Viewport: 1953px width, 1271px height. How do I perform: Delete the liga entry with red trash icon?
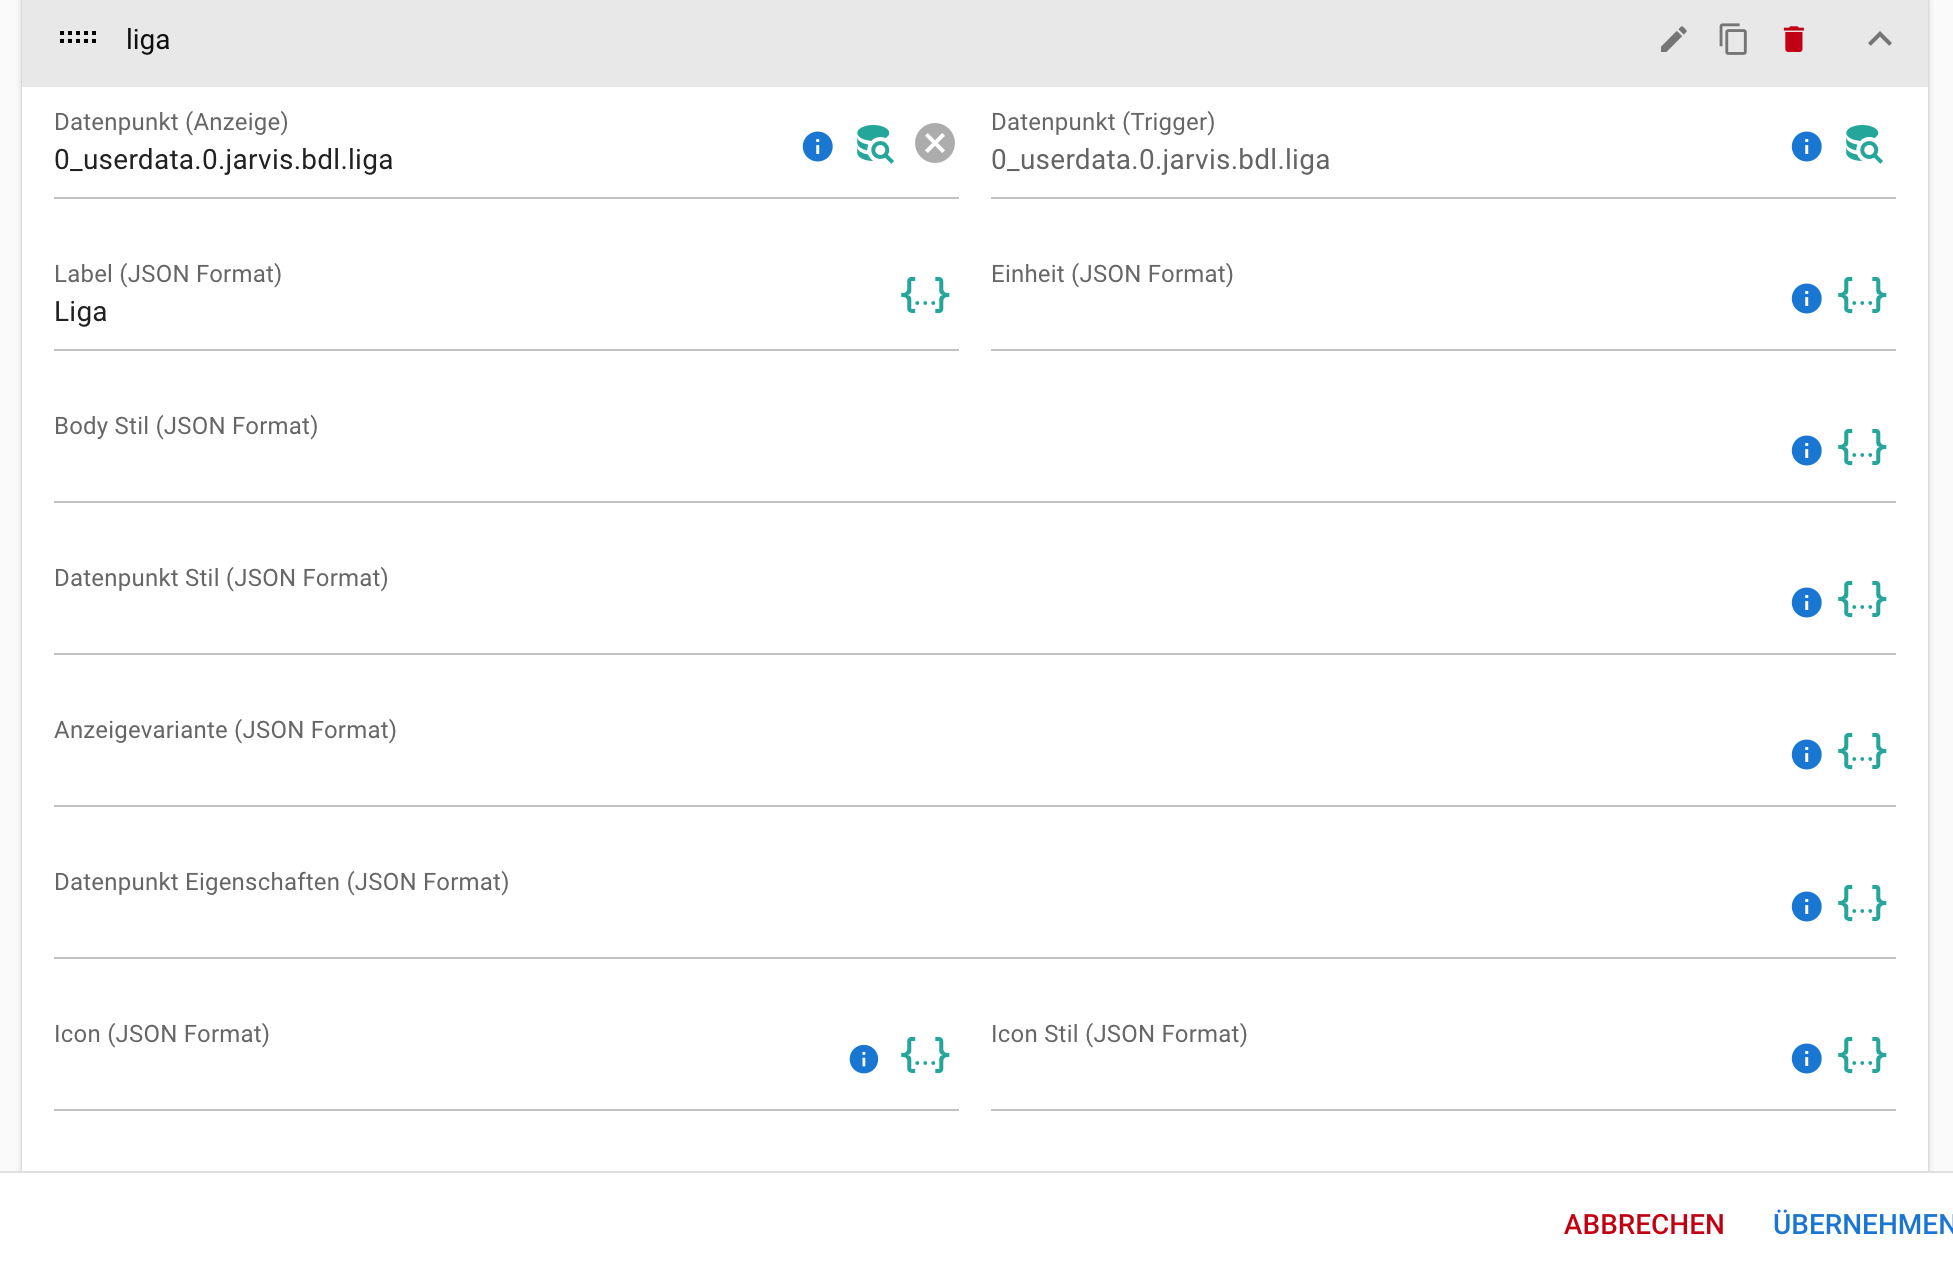pyautogui.click(x=1793, y=39)
